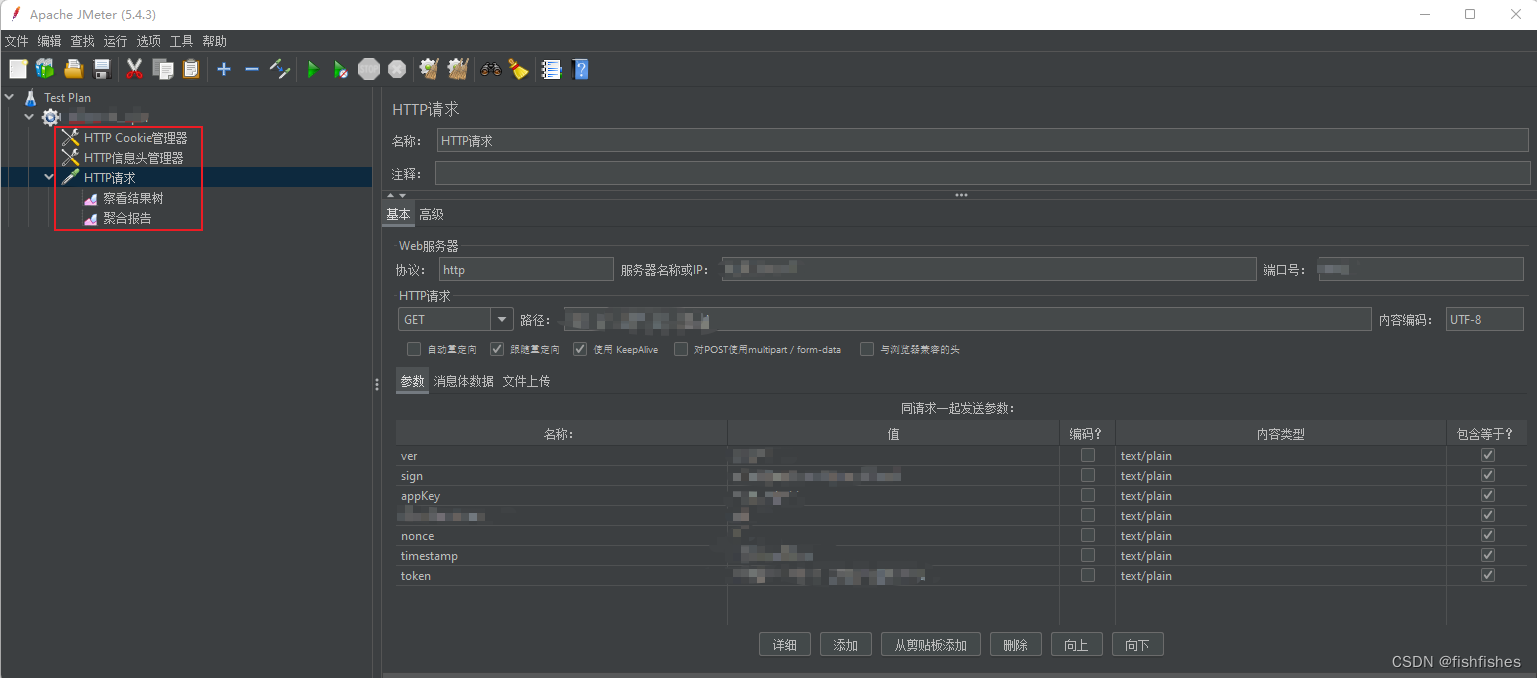Save the test plan with the floppy disk icon

101,69
